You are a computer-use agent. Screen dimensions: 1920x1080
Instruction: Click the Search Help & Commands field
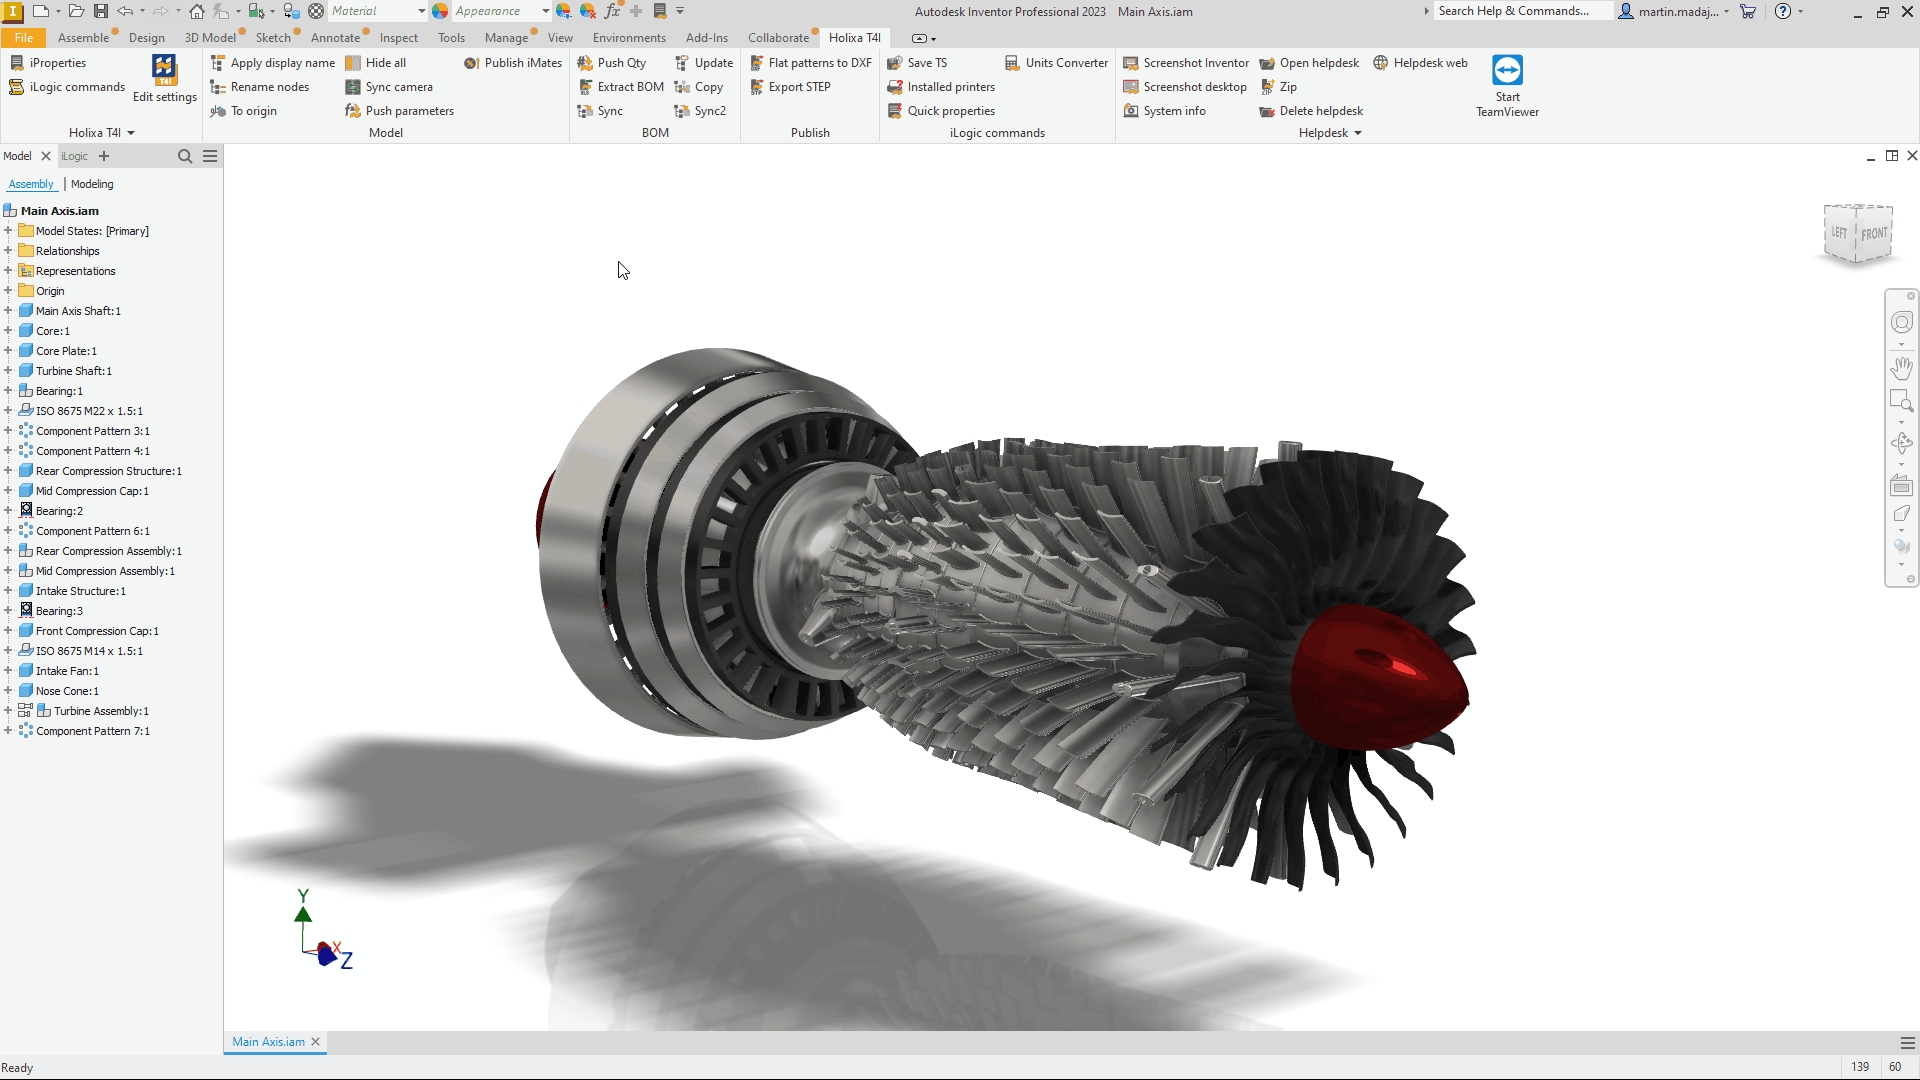click(x=1520, y=11)
